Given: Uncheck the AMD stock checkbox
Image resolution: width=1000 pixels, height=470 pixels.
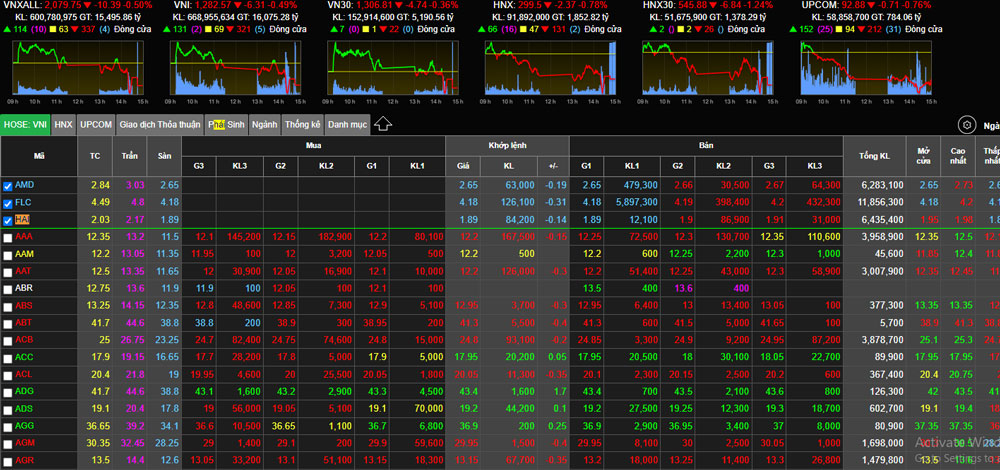Looking at the screenshot, I should tap(8, 186).
